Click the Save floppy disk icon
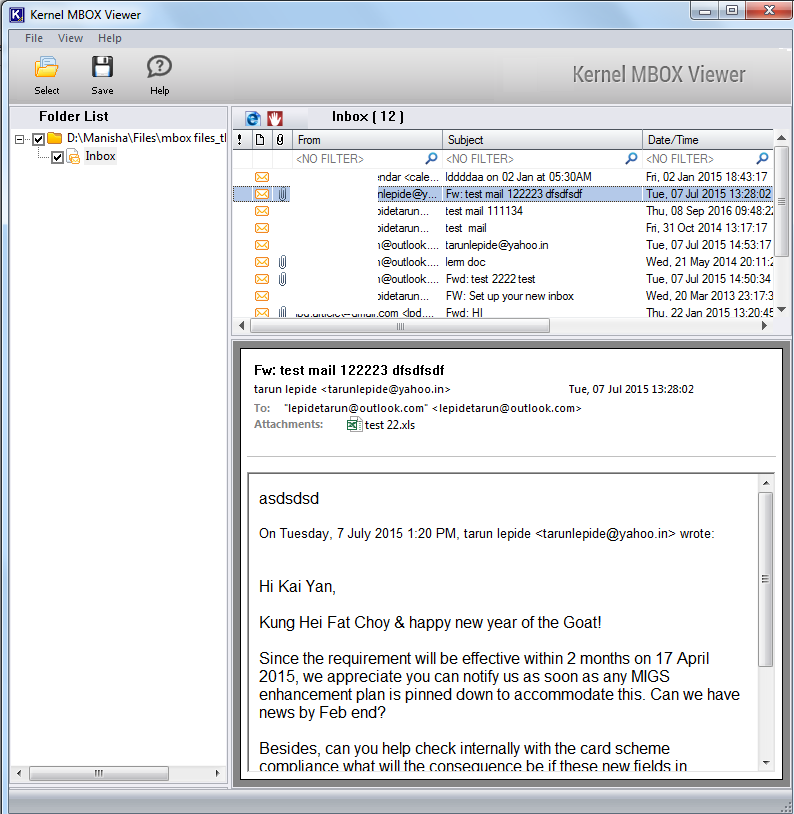Image resolution: width=794 pixels, height=814 pixels. point(102,67)
